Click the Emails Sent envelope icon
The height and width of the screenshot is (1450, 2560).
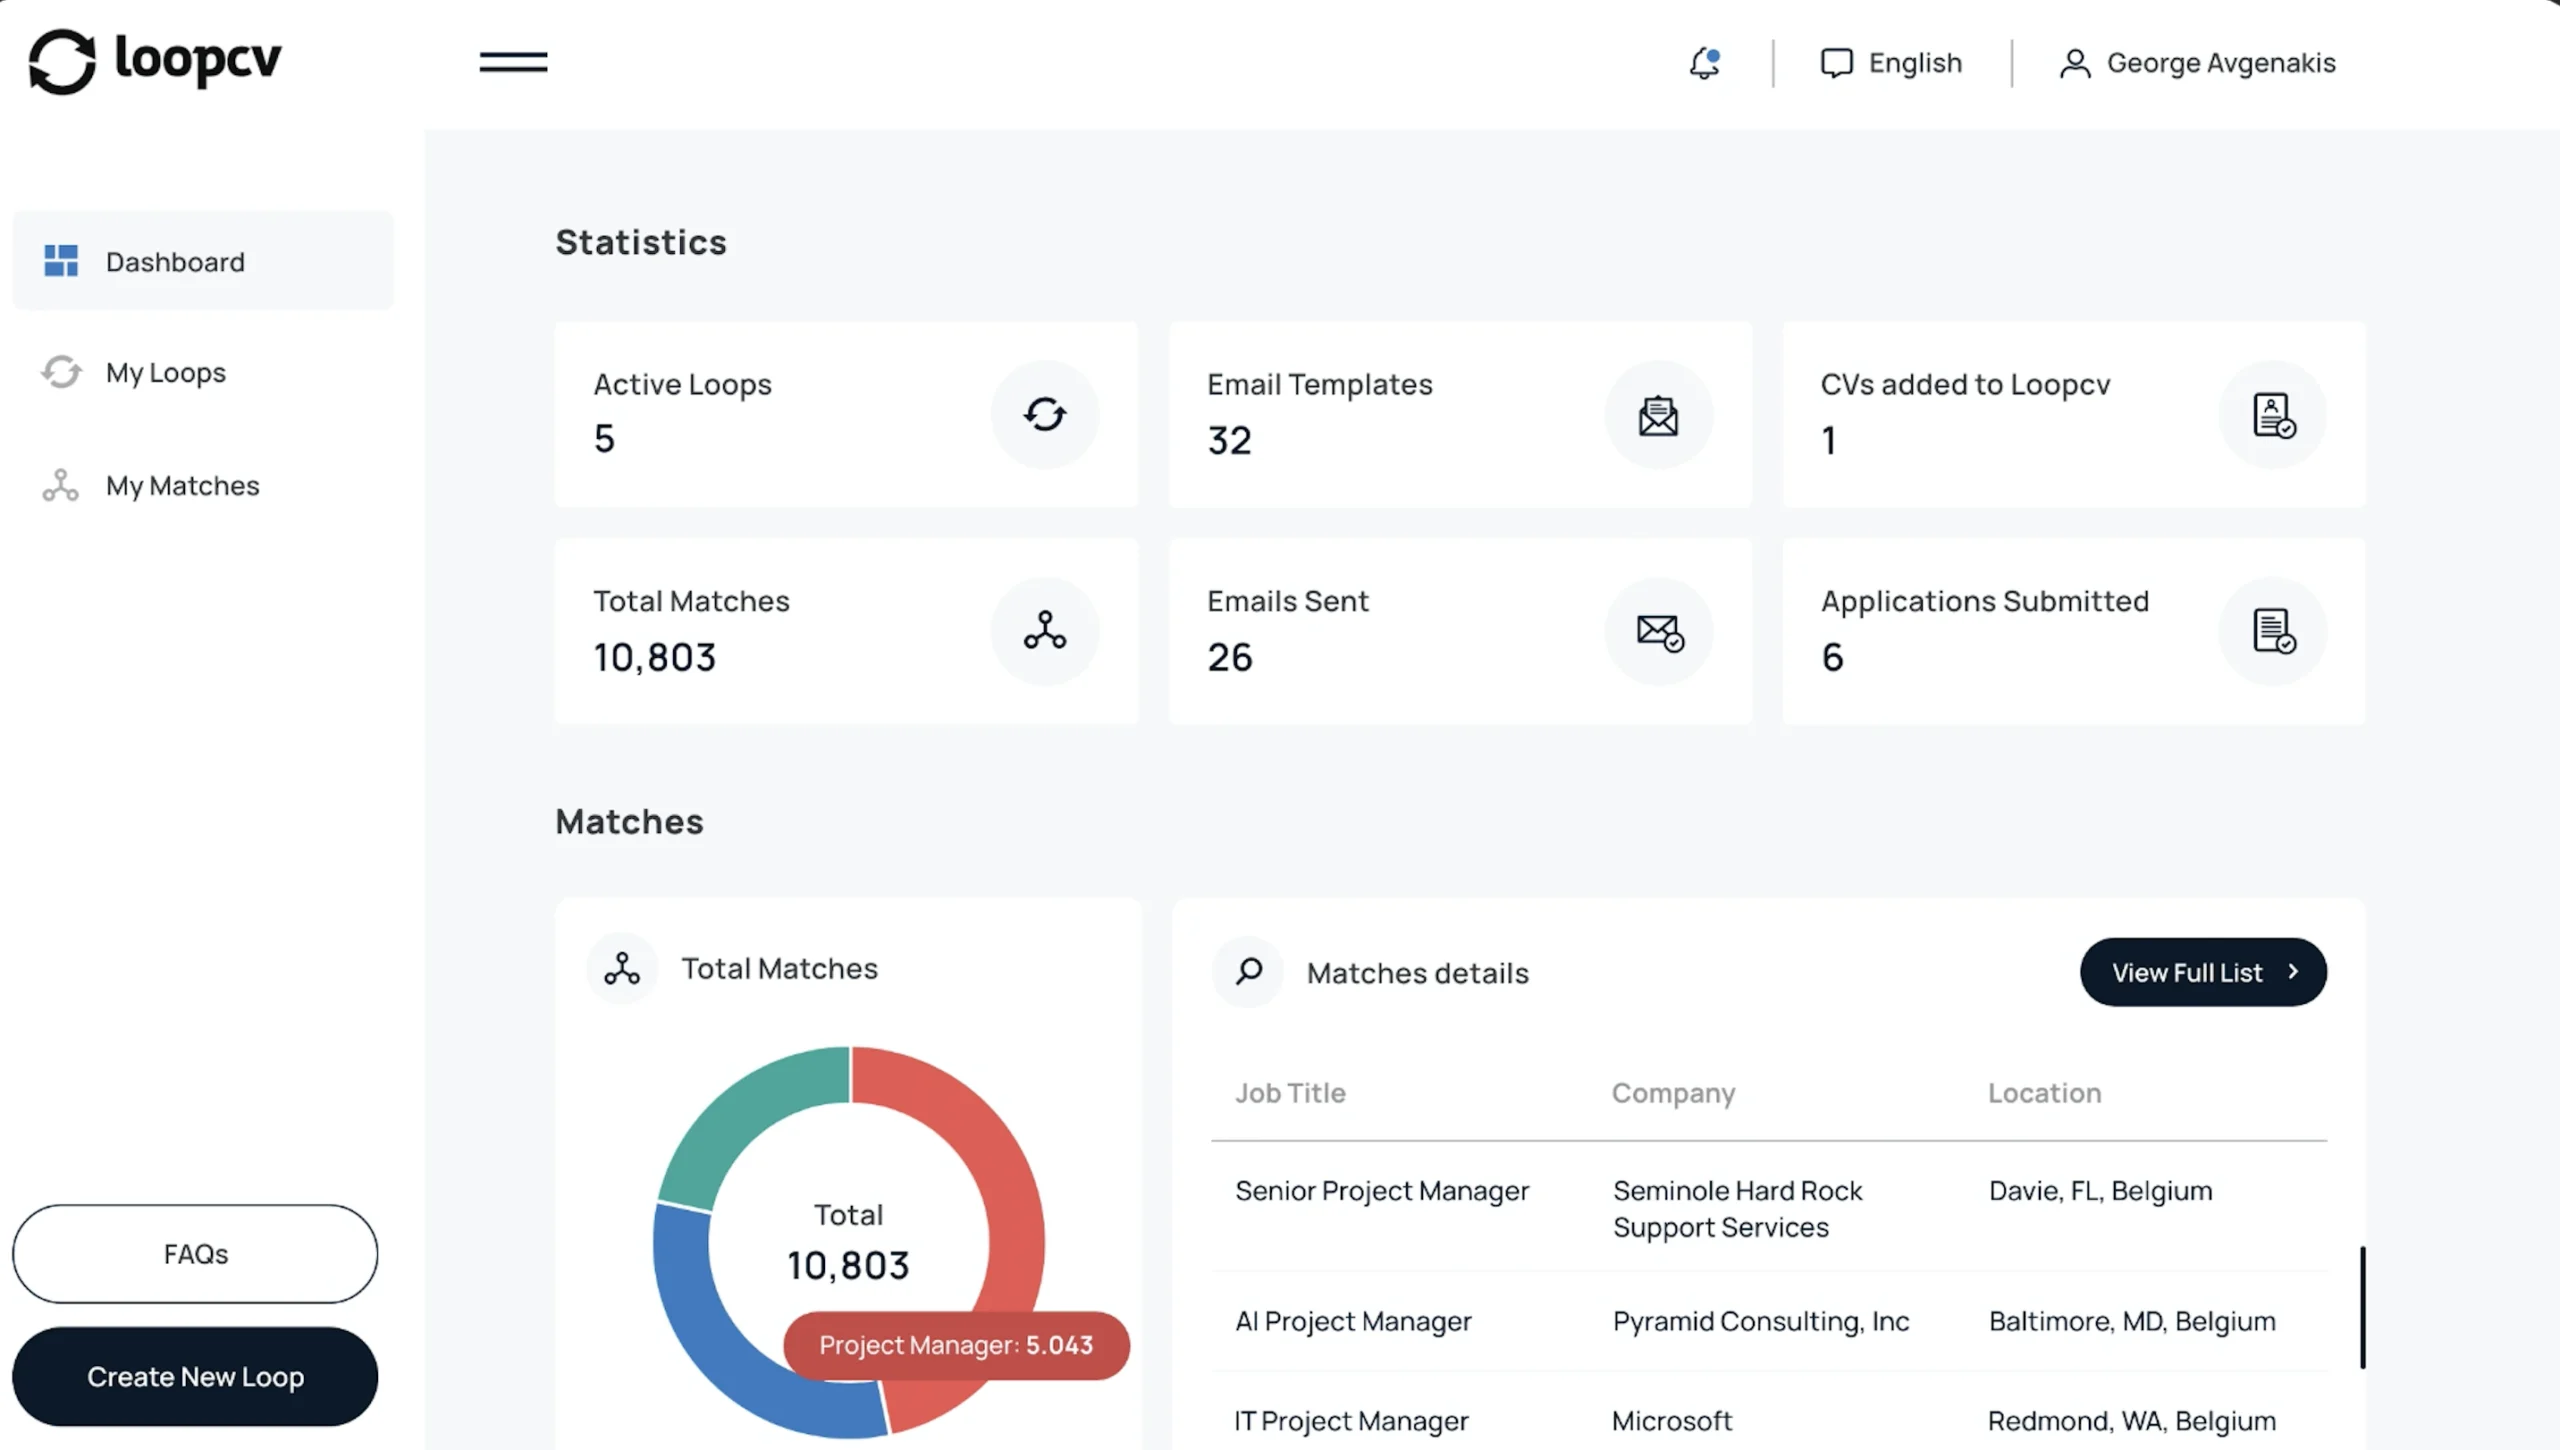(1658, 631)
